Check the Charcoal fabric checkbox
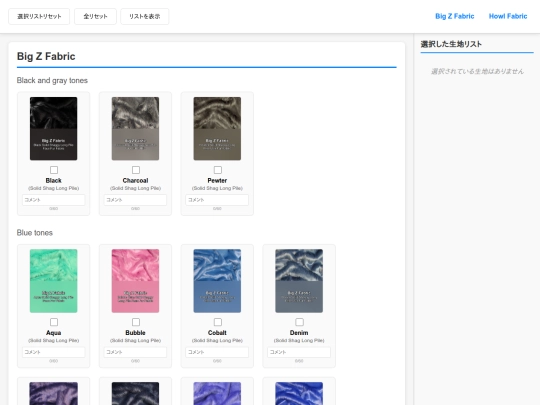Screen dimensions: 540x405 click(x=136, y=170)
